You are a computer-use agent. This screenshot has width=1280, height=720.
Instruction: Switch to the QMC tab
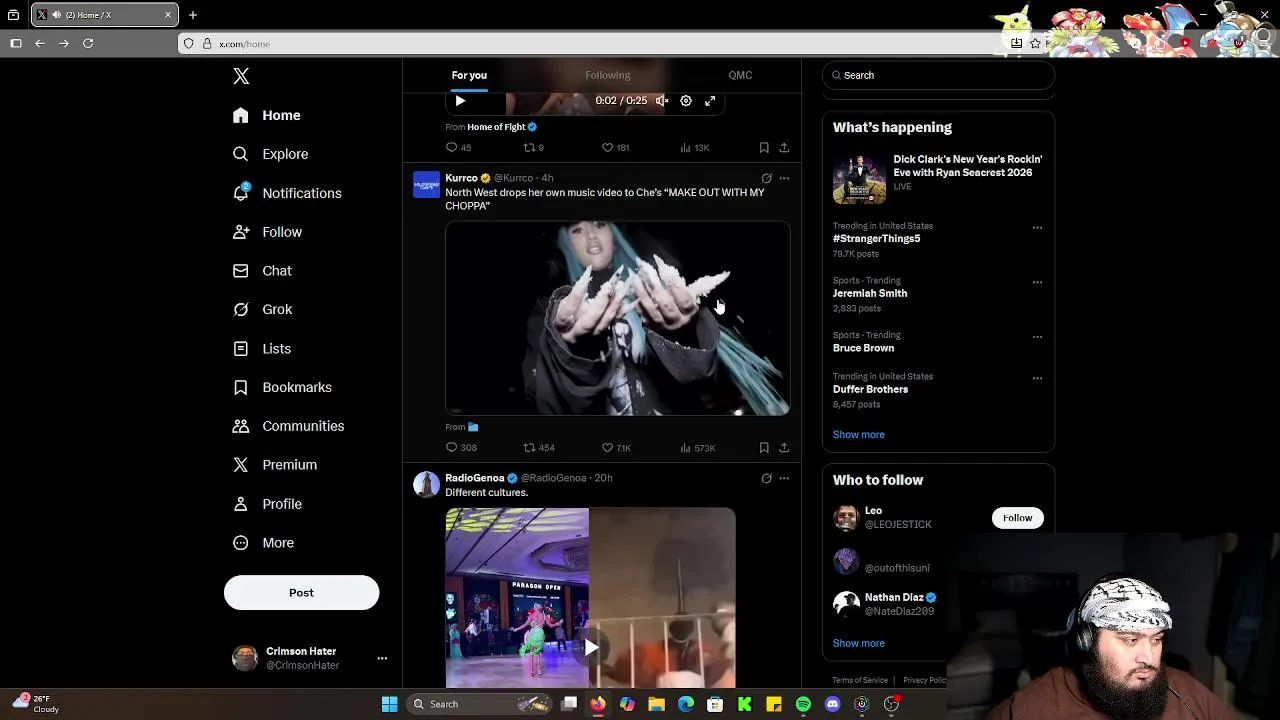(x=740, y=75)
